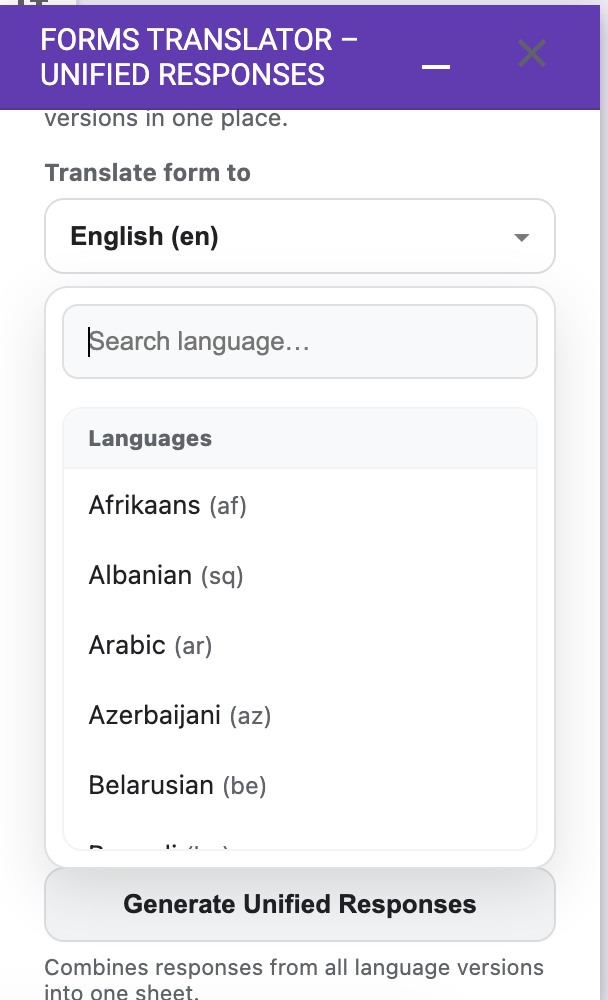This screenshot has width=608, height=1000.
Task: Click the dropdown currently showing English (en)
Action: [x=299, y=236]
